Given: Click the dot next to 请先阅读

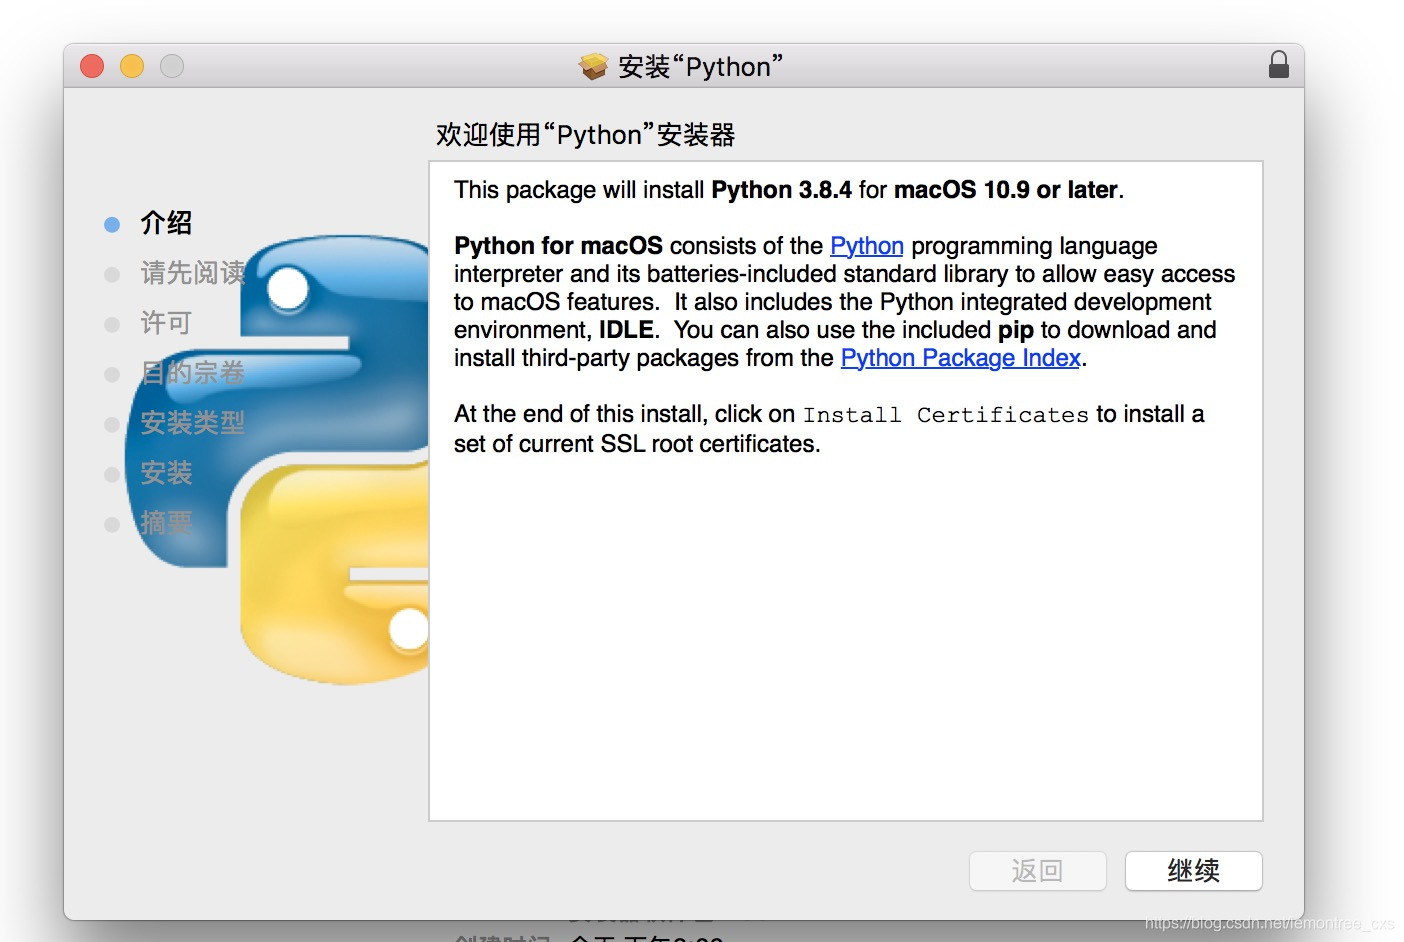Looking at the screenshot, I should click(111, 274).
